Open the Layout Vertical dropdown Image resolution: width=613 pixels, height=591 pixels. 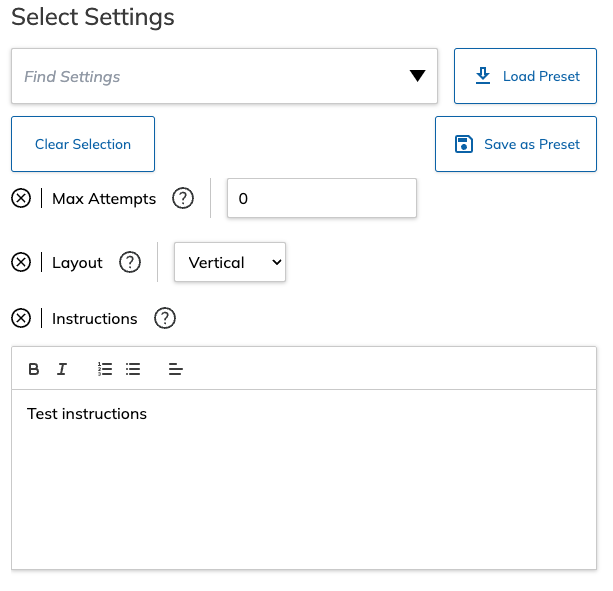point(230,262)
